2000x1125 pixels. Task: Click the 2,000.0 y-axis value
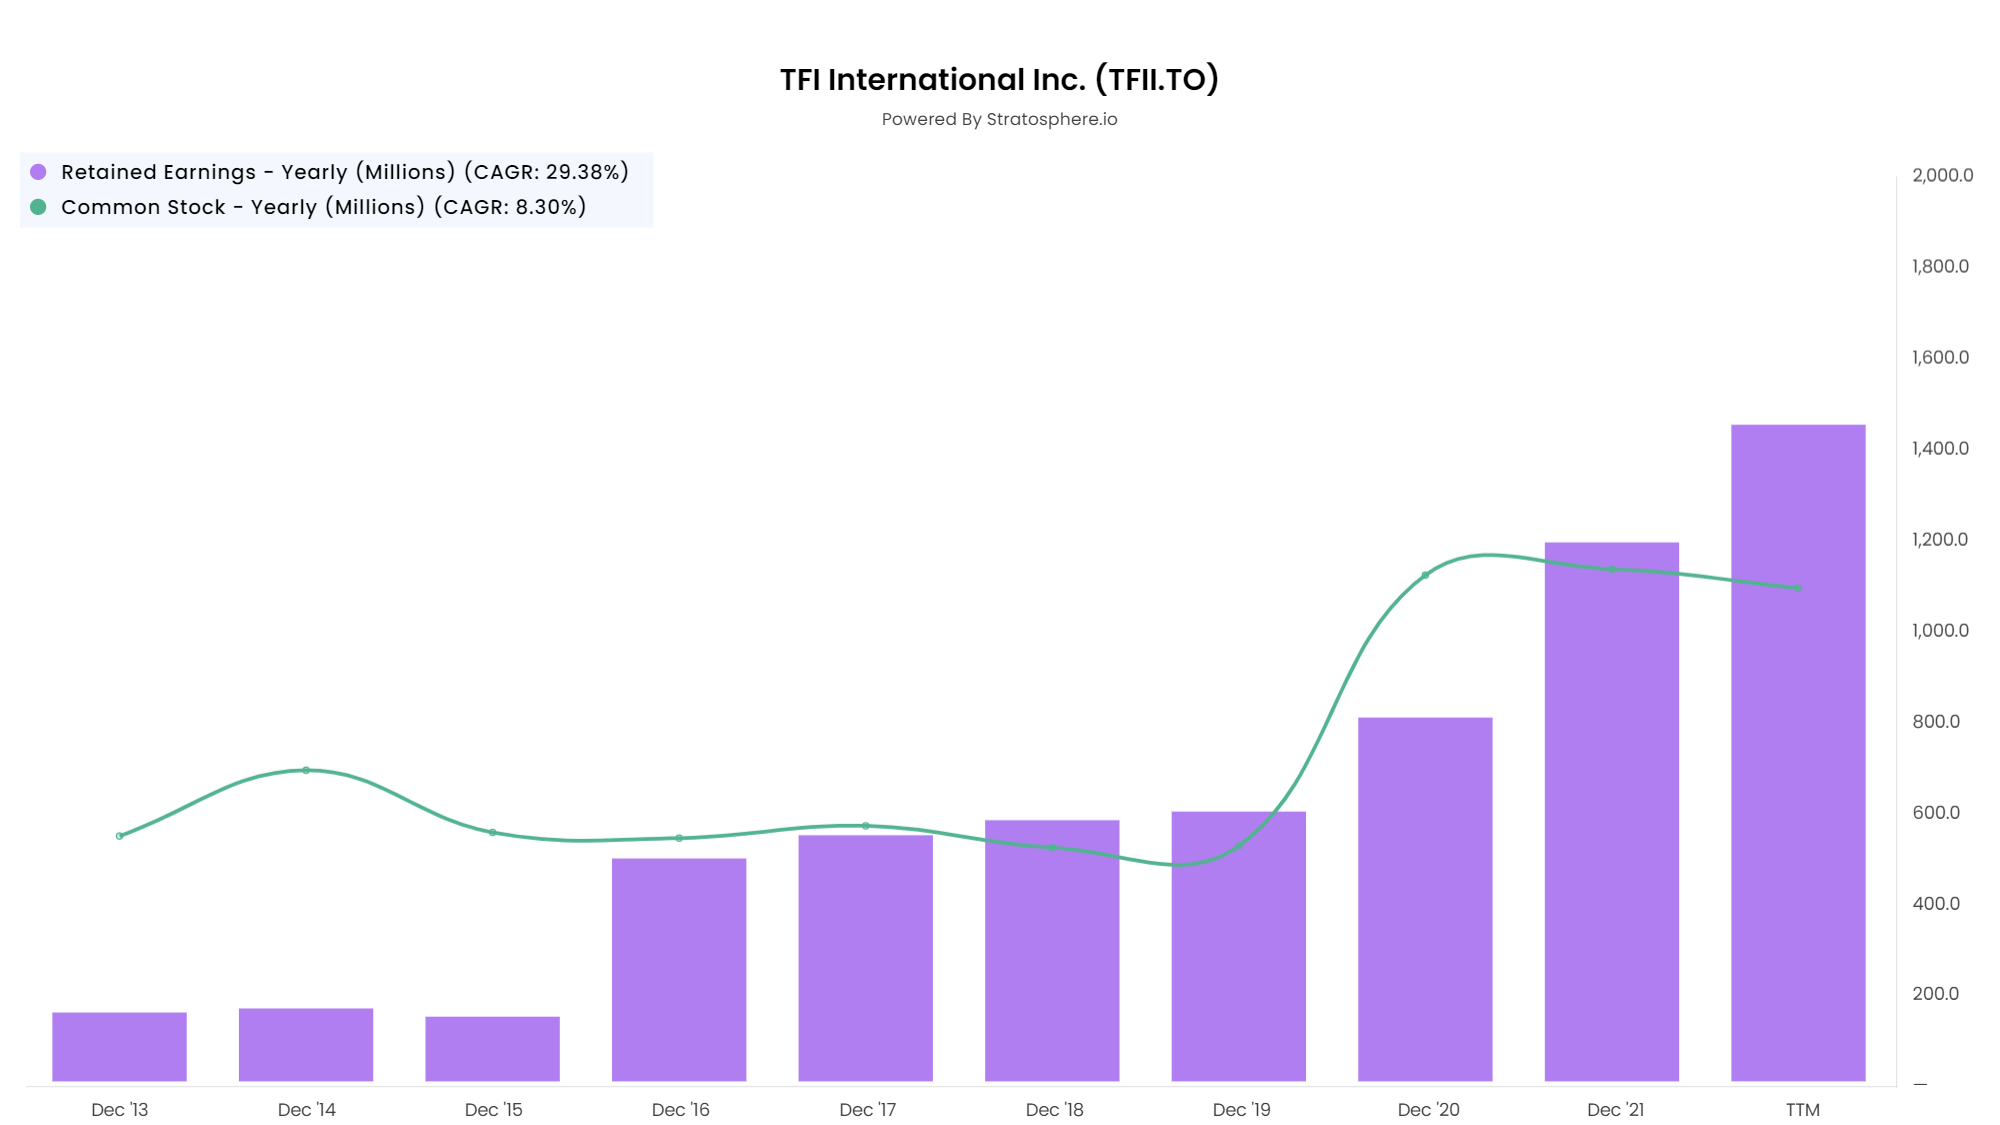coord(1942,175)
